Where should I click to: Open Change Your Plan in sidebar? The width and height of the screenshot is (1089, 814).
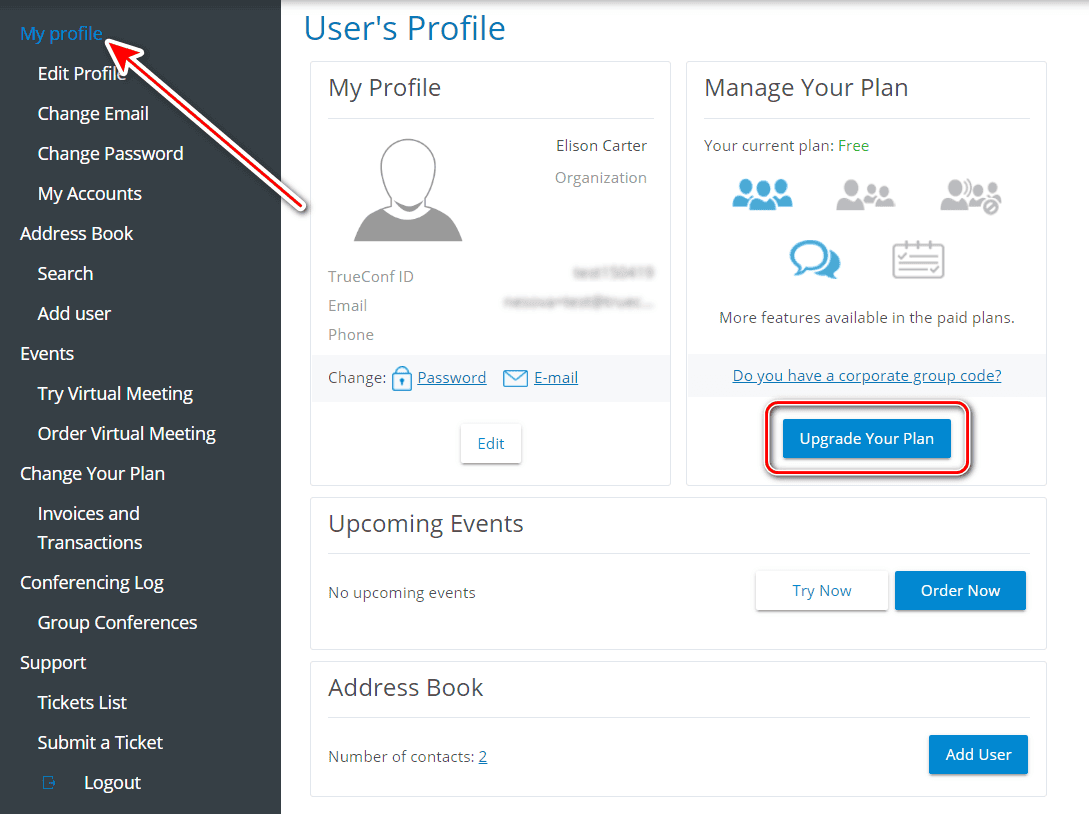click(x=92, y=474)
